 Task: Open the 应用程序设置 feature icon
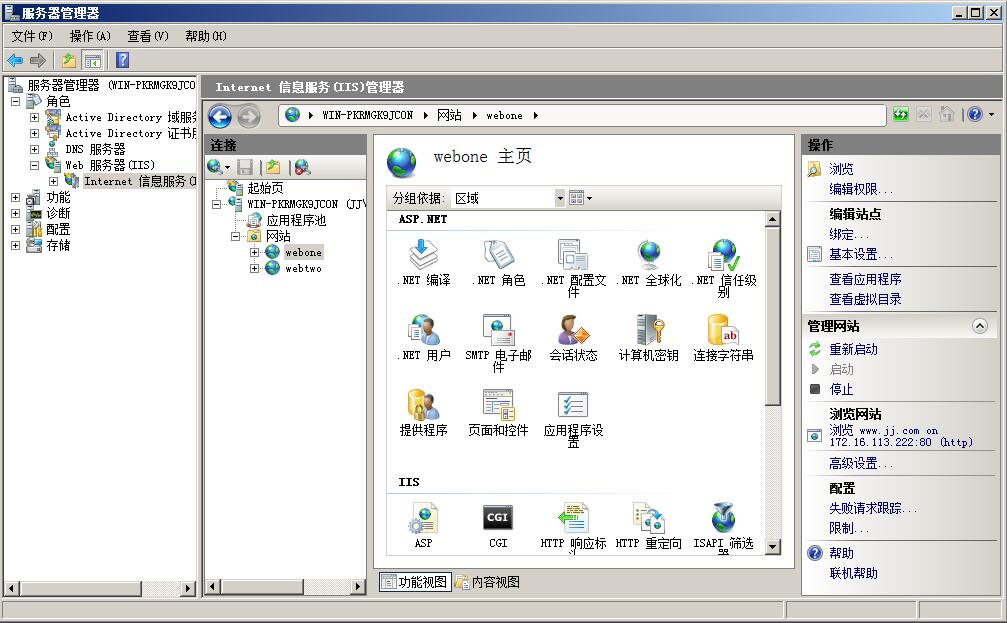(x=574, y=417)
